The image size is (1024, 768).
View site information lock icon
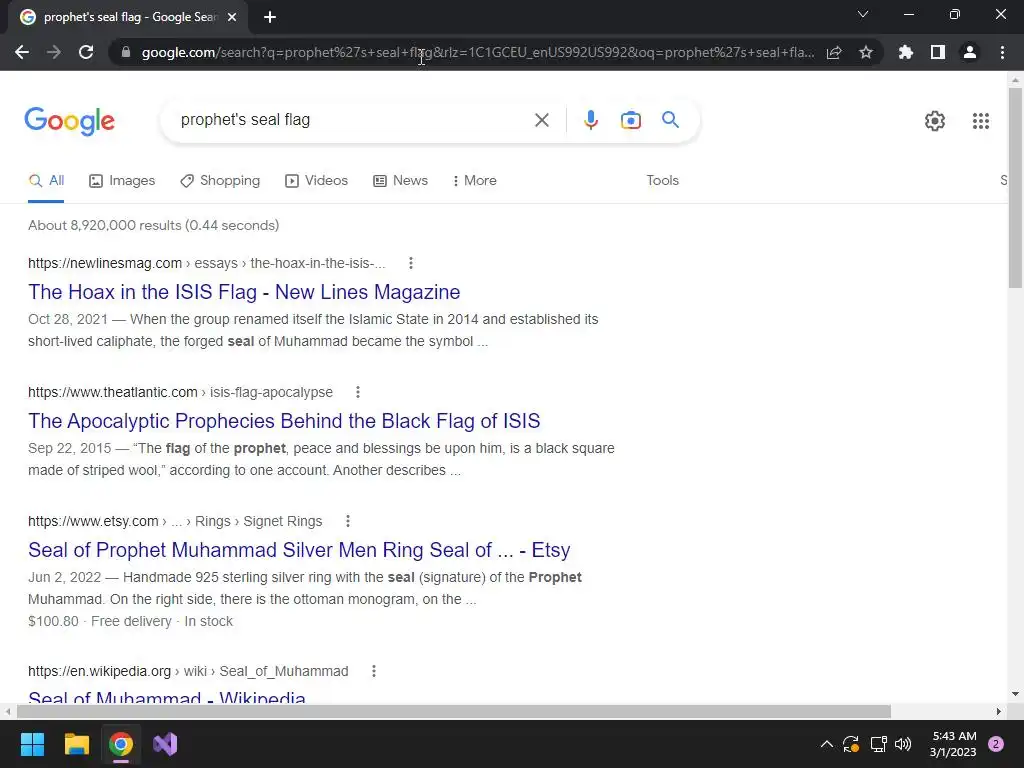tap(126, 52)
